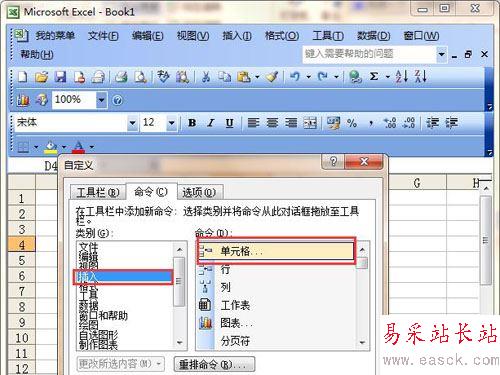Select the 分页符 command
Viewport: 500px width, 375px height.
point(277,341)
